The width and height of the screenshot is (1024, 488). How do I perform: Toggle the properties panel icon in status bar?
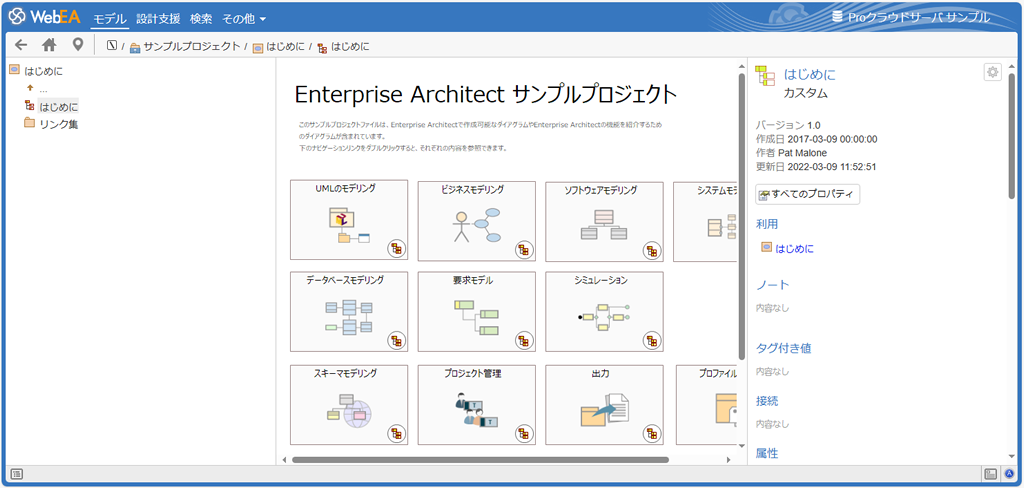(x=991, y=473)
